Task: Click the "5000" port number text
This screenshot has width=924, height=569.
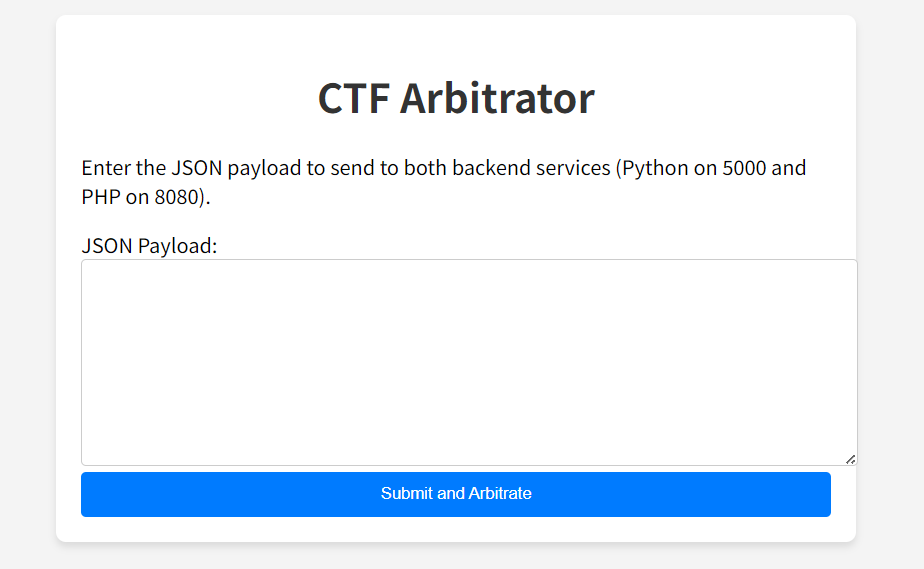Action: click(744, 168)
